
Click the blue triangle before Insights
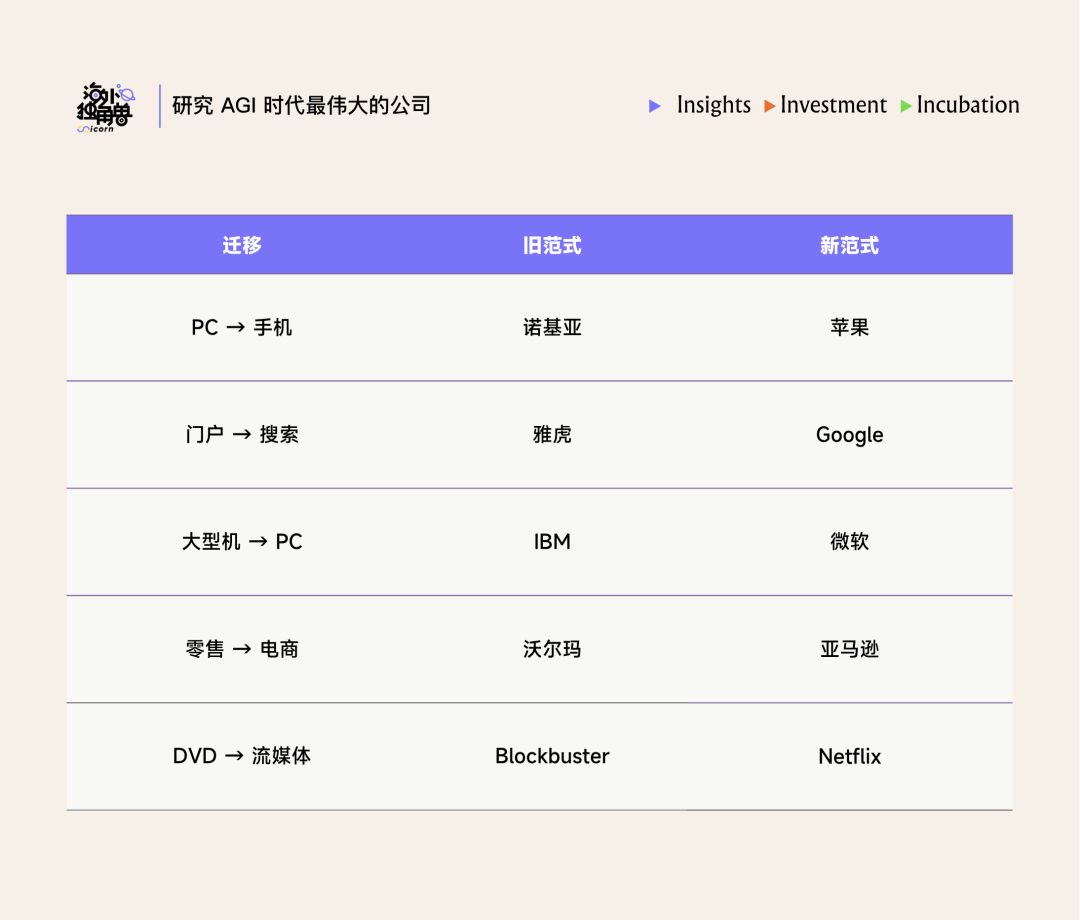click(655, 106)
